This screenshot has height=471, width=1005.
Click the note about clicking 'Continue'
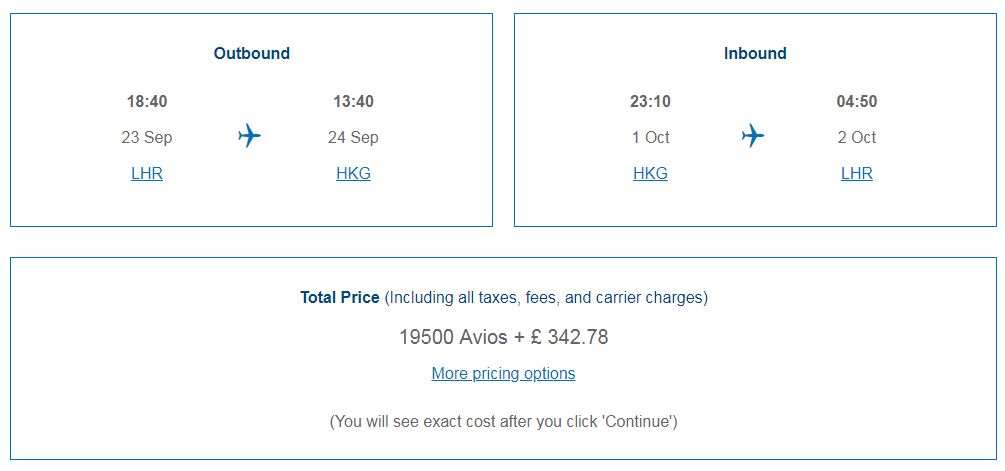503,422
